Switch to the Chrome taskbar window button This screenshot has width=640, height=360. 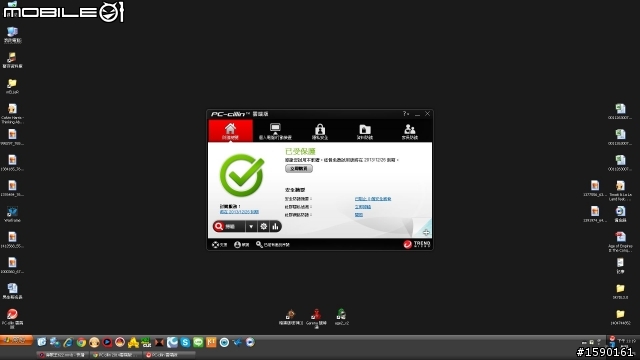click(116, 355)
